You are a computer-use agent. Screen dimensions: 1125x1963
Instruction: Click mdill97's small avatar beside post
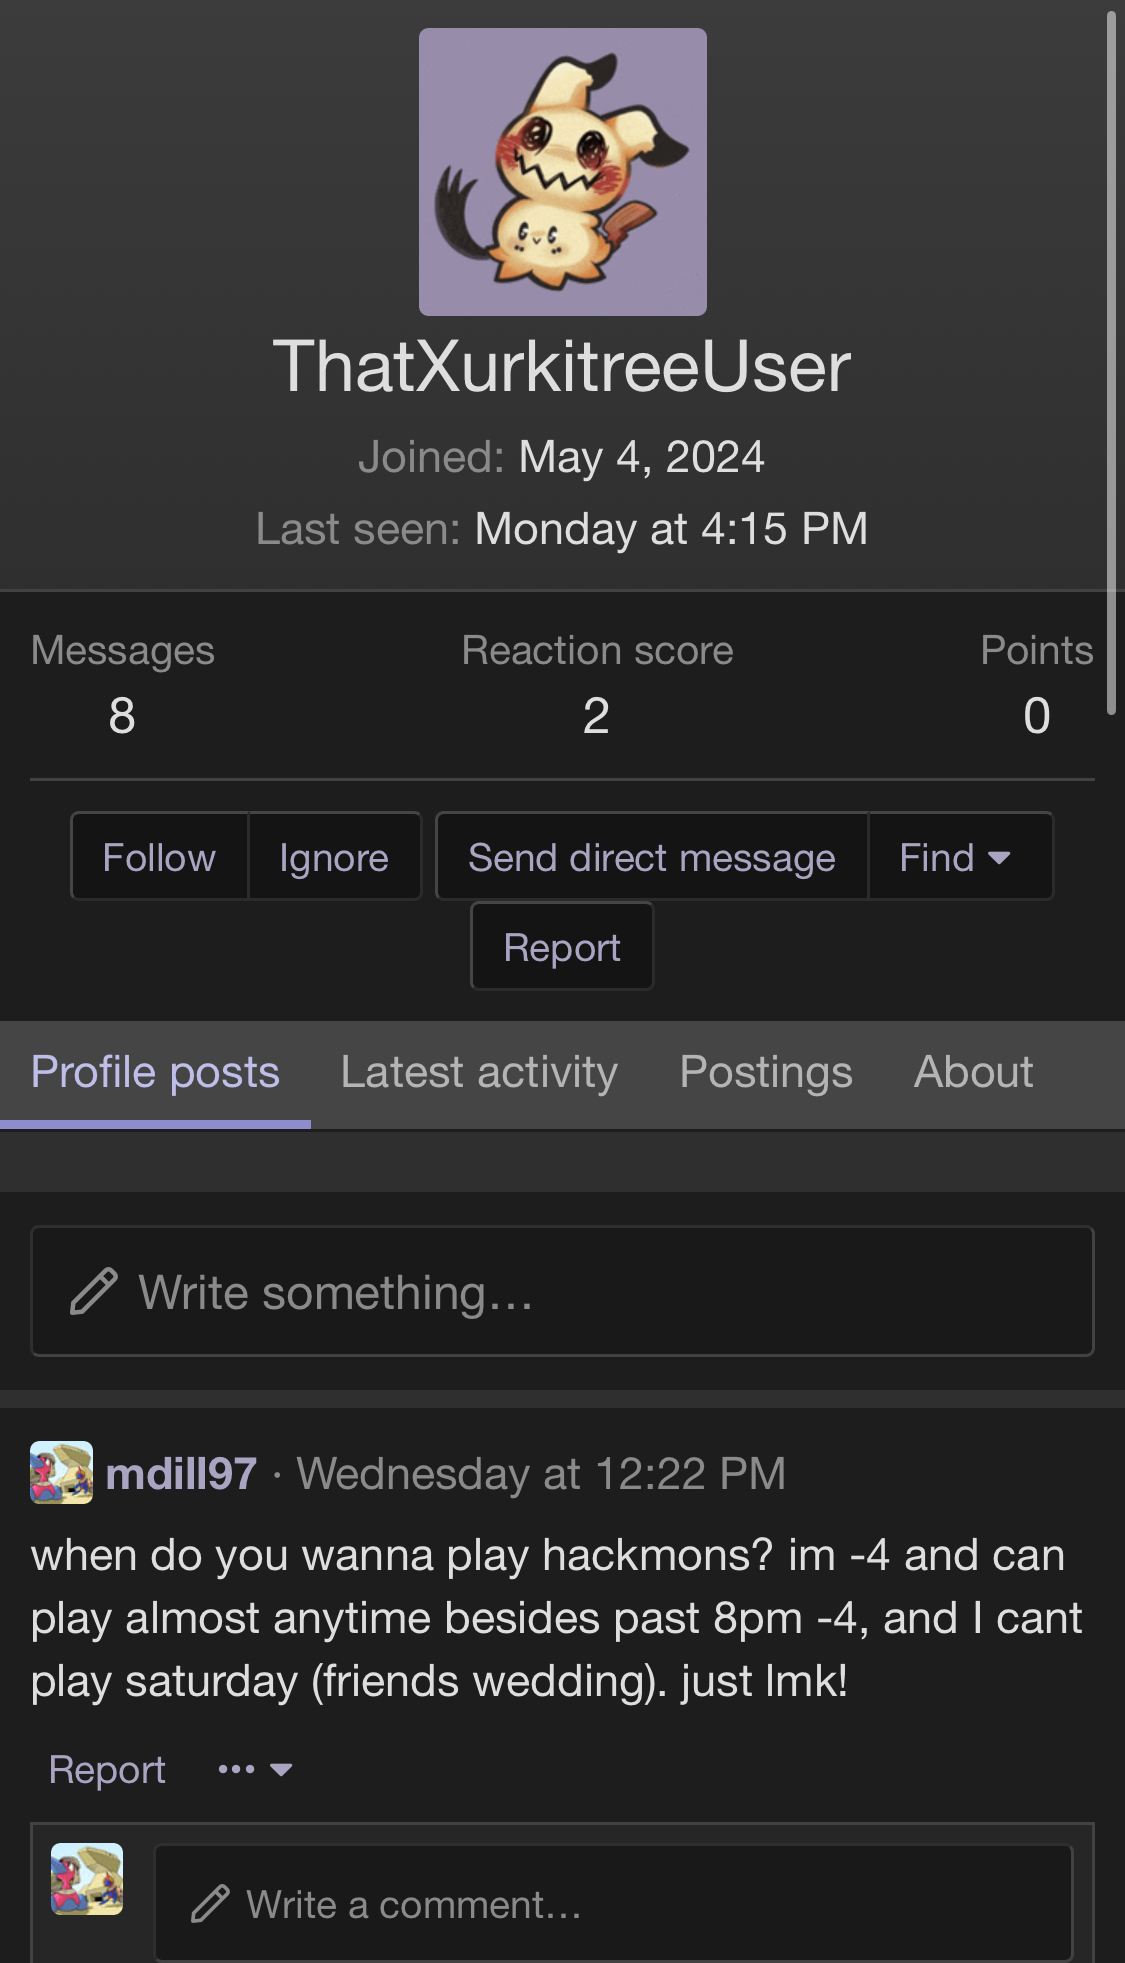coord(61,1472)
